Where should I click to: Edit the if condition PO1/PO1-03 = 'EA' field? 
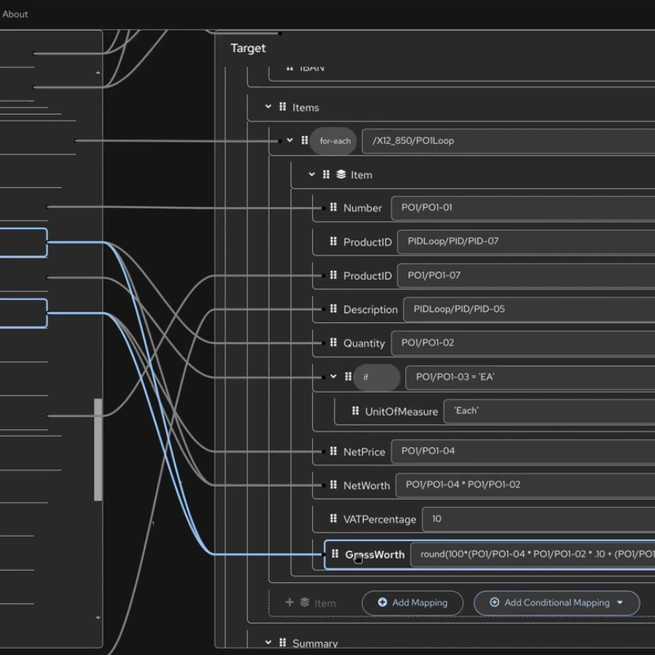pyautogui.click(x=530, y=377)
